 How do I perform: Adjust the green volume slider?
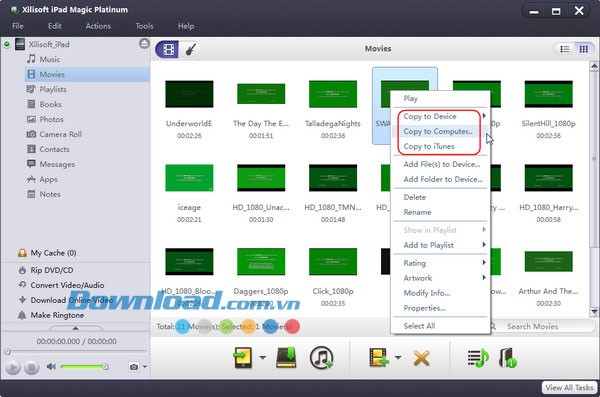tap(84, 367)
